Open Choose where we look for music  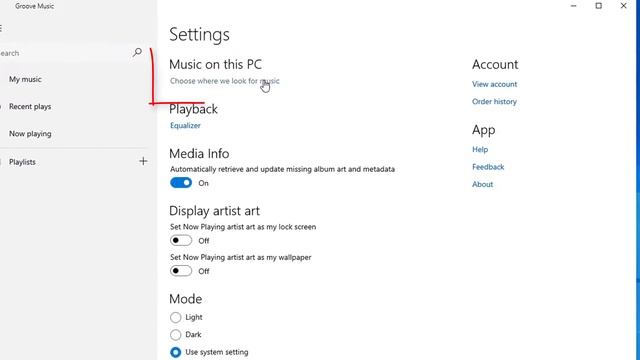coord(225,81)
